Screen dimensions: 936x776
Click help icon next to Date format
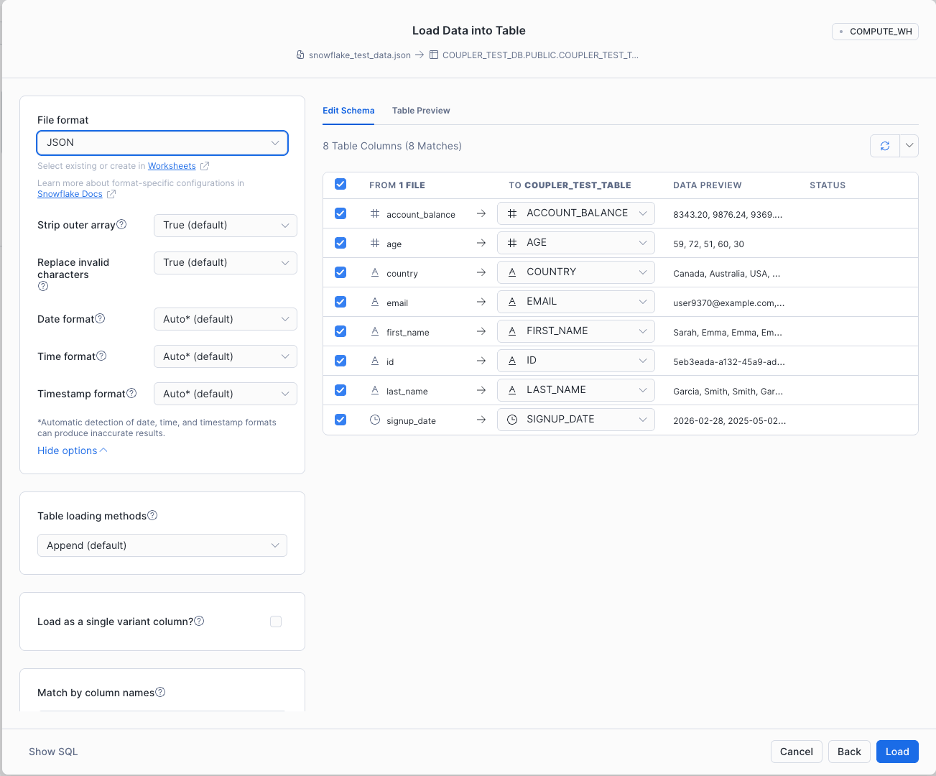[x=100, y=319]
